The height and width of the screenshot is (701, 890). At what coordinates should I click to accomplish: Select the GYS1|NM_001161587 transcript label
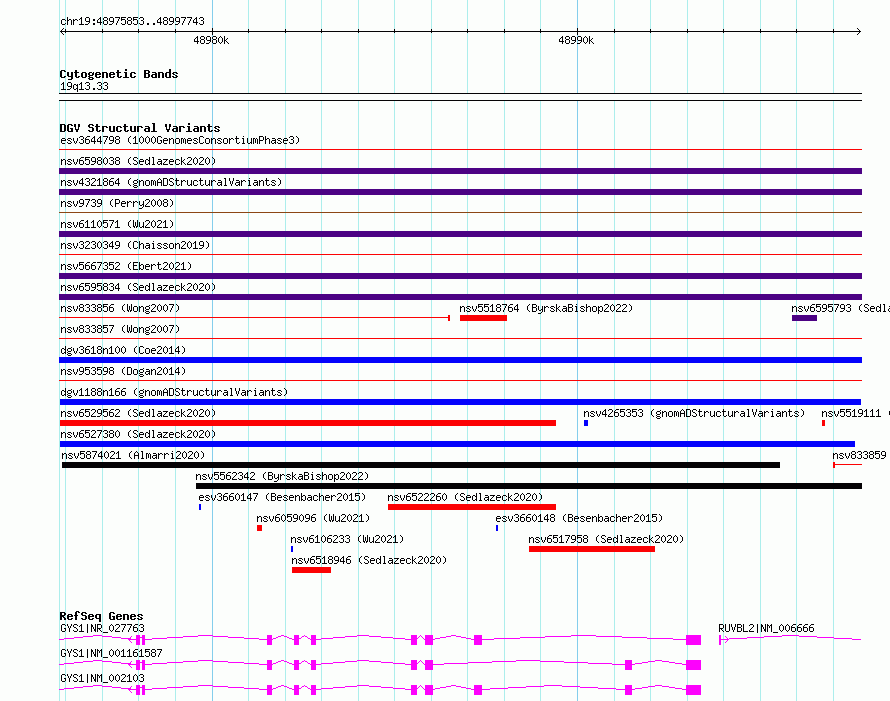[111, 653]
